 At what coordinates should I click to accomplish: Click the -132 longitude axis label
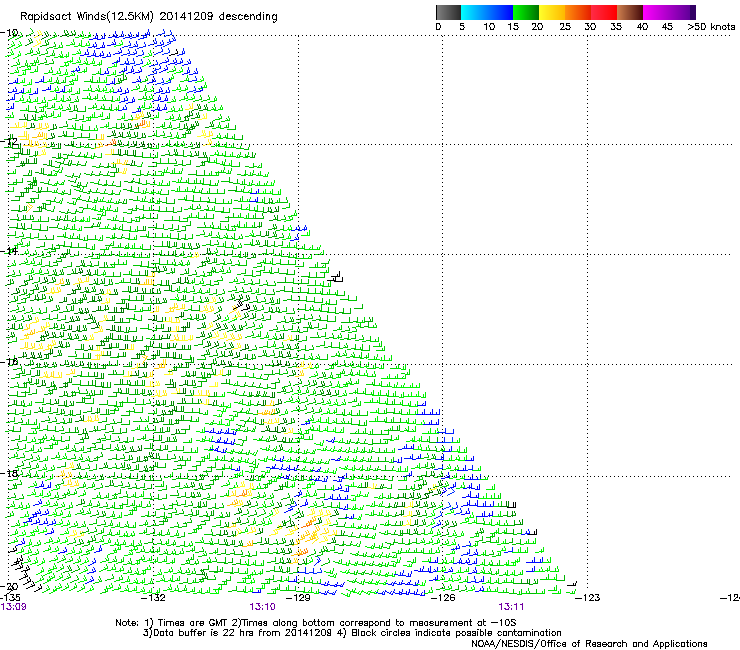click(x=154, y=598)
